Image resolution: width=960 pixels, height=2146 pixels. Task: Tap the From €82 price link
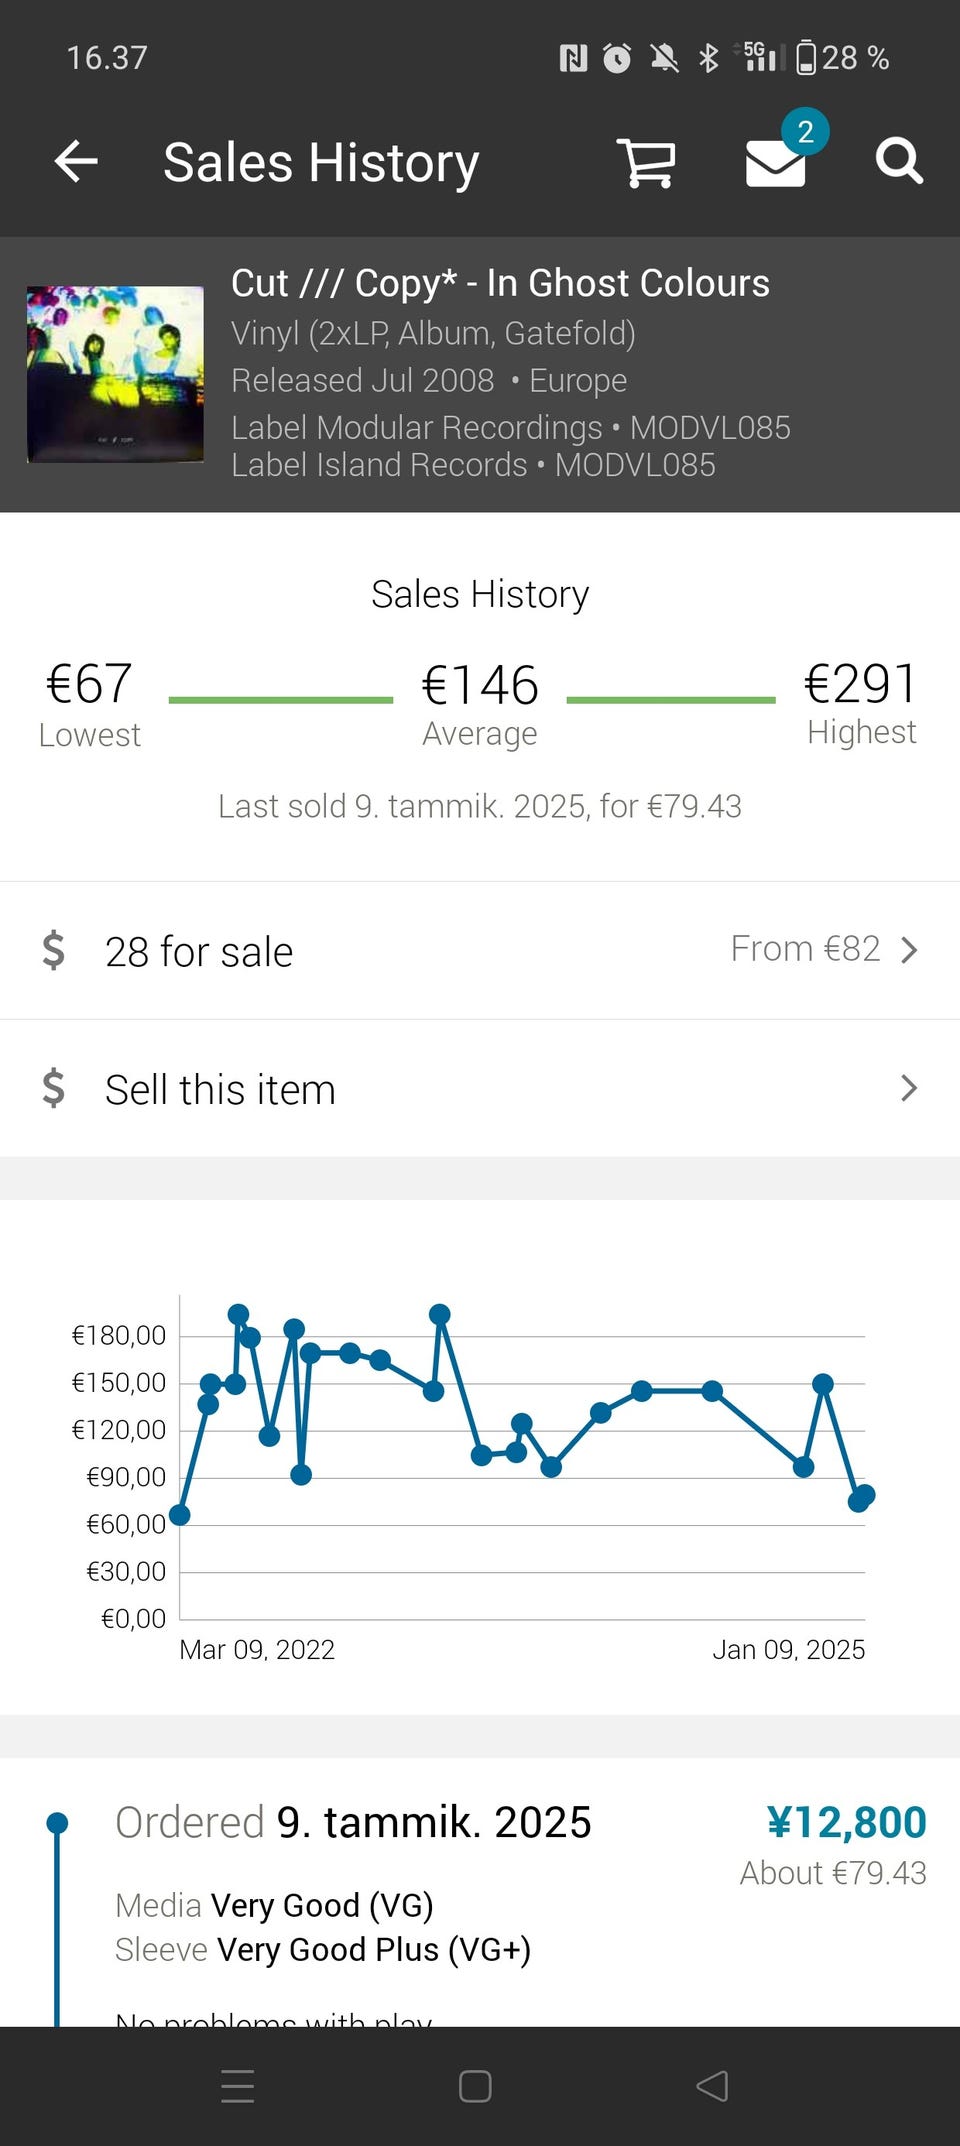(805, 949)
